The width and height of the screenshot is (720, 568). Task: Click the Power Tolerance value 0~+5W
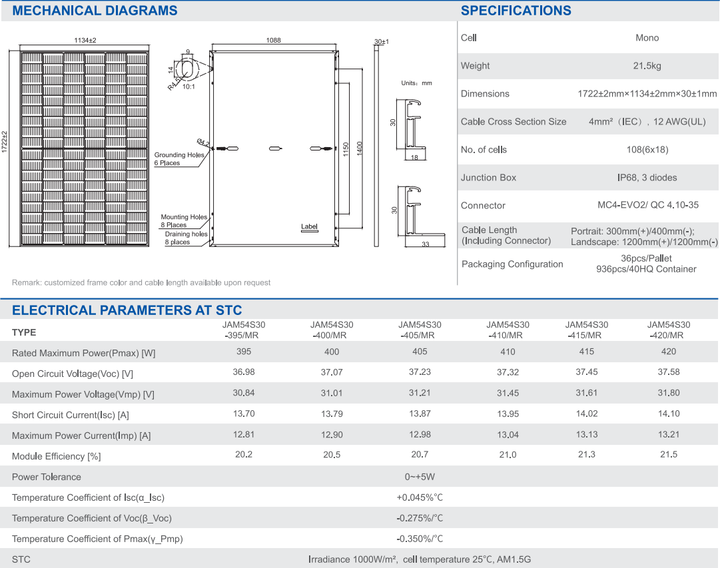click(420, 477)
